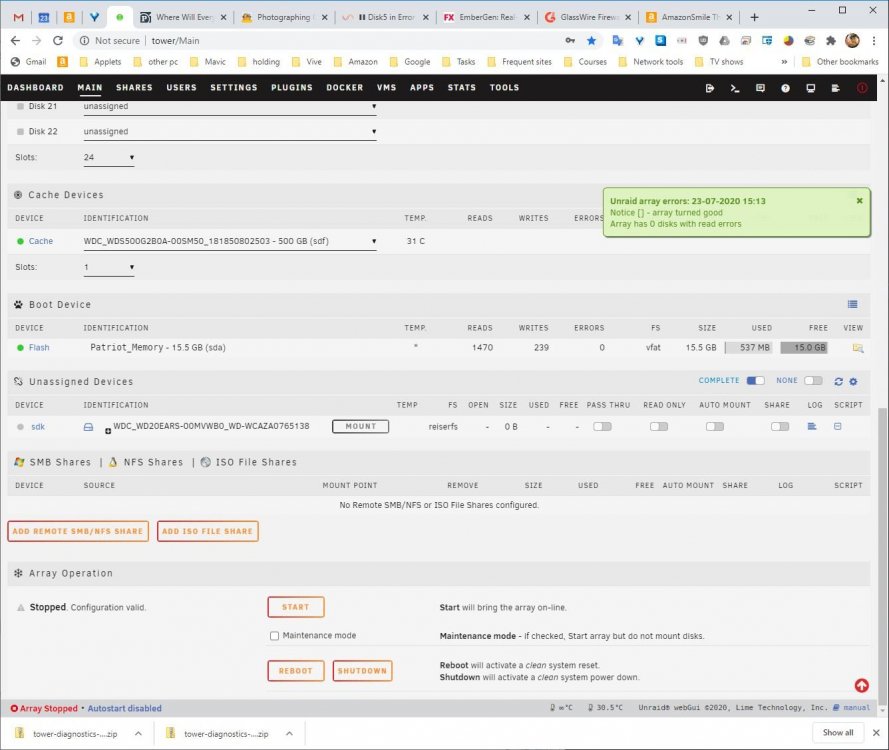The height and width of the screenshot is (750, 889).
Task: Show hidden bookmarks with the chevron
Action: (x=784, y=62)
